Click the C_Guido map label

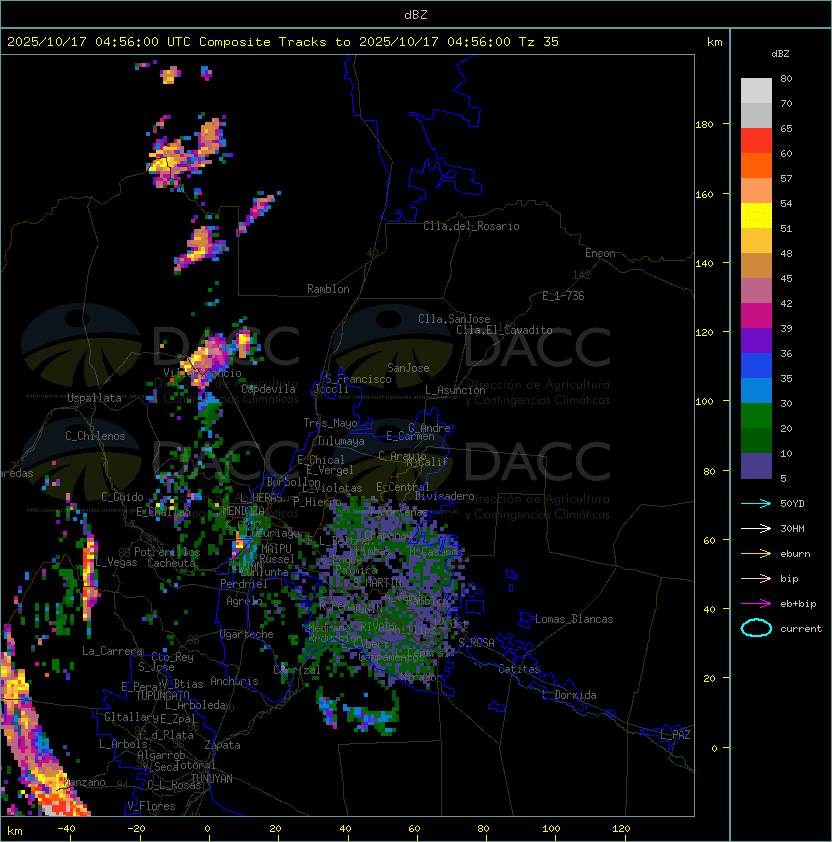pyautogui.click(x=122, y=497)
